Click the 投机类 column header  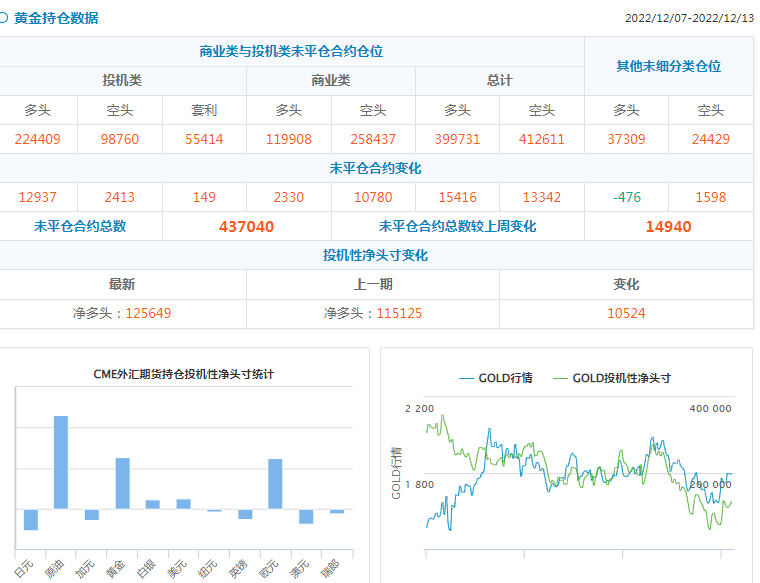122,80
